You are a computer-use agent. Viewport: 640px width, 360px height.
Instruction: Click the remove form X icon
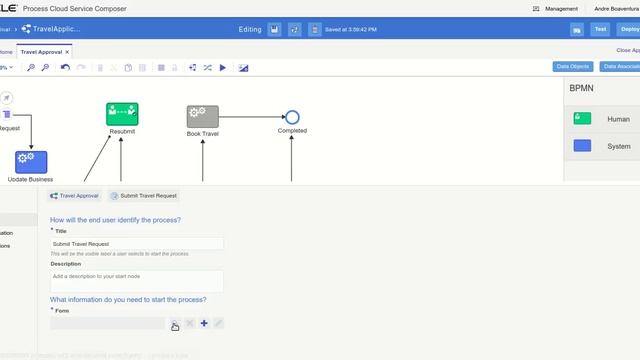(x=189, y=323)
